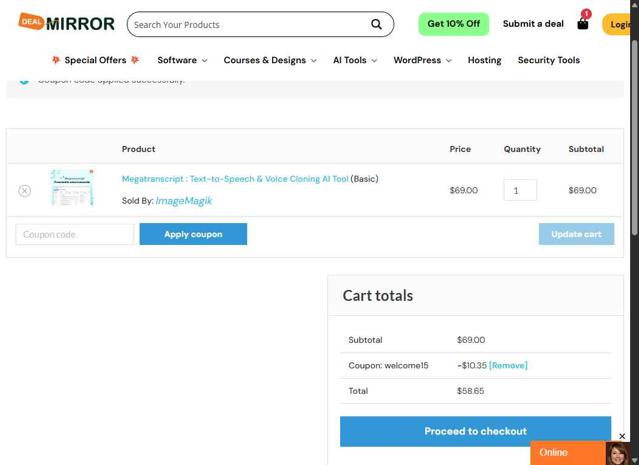Visit the ImageMagik seller link
639x465 pixels.
coord(184,201)
